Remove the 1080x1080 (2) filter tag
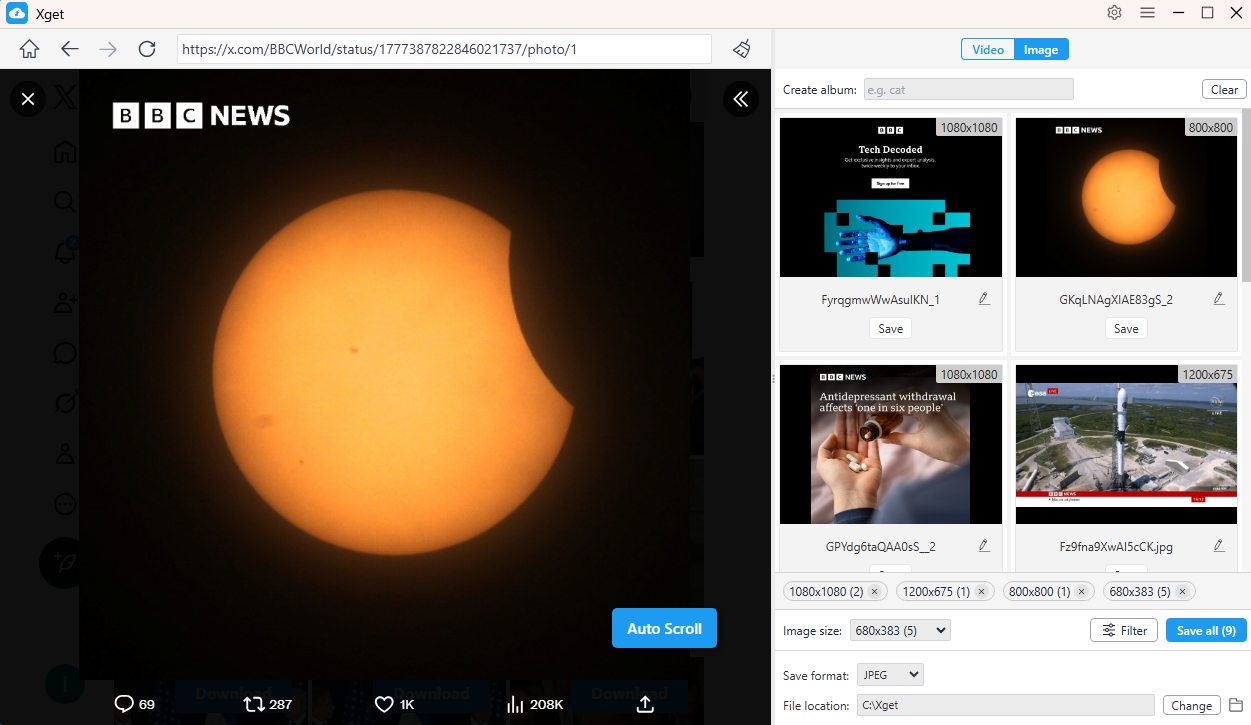Viewport: 1251px width, 725px height. click(x=874, y=592)
